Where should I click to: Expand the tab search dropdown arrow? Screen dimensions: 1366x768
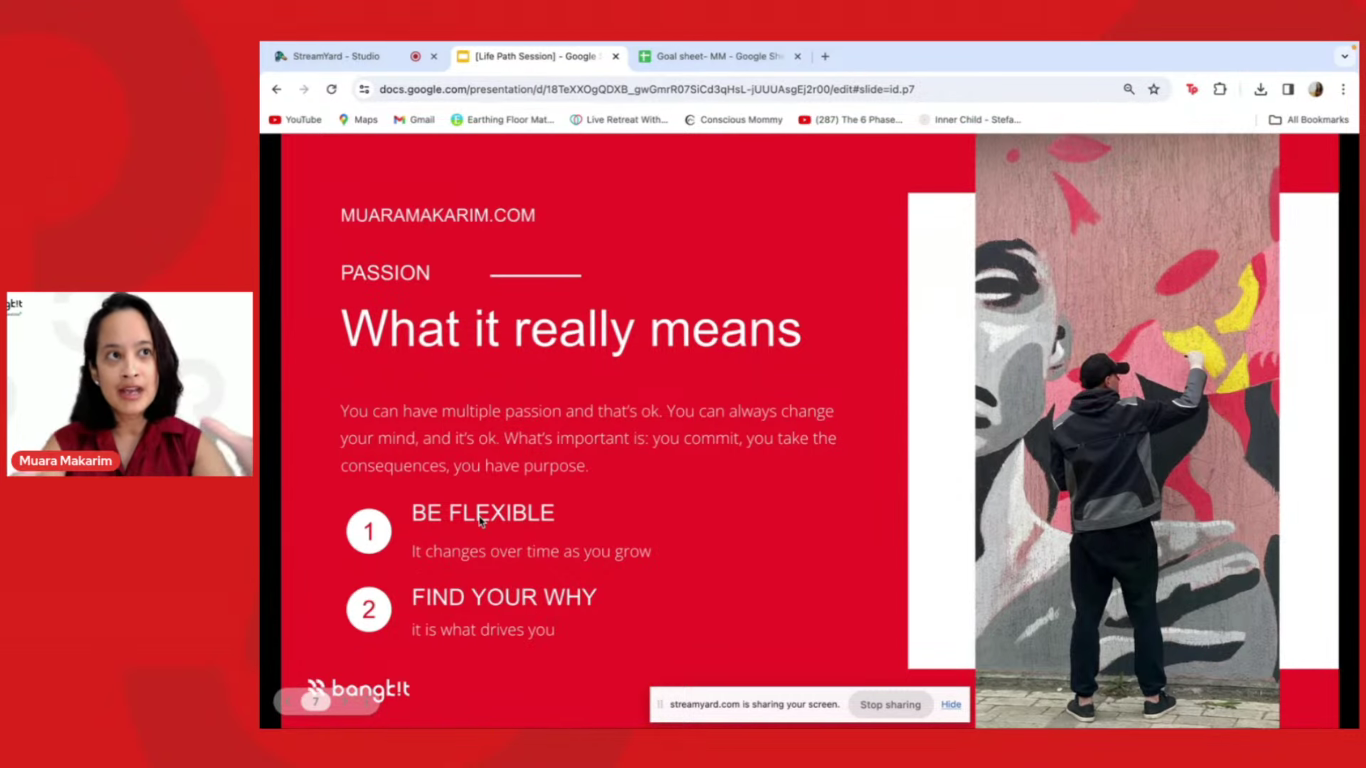tap(1345, 57)
